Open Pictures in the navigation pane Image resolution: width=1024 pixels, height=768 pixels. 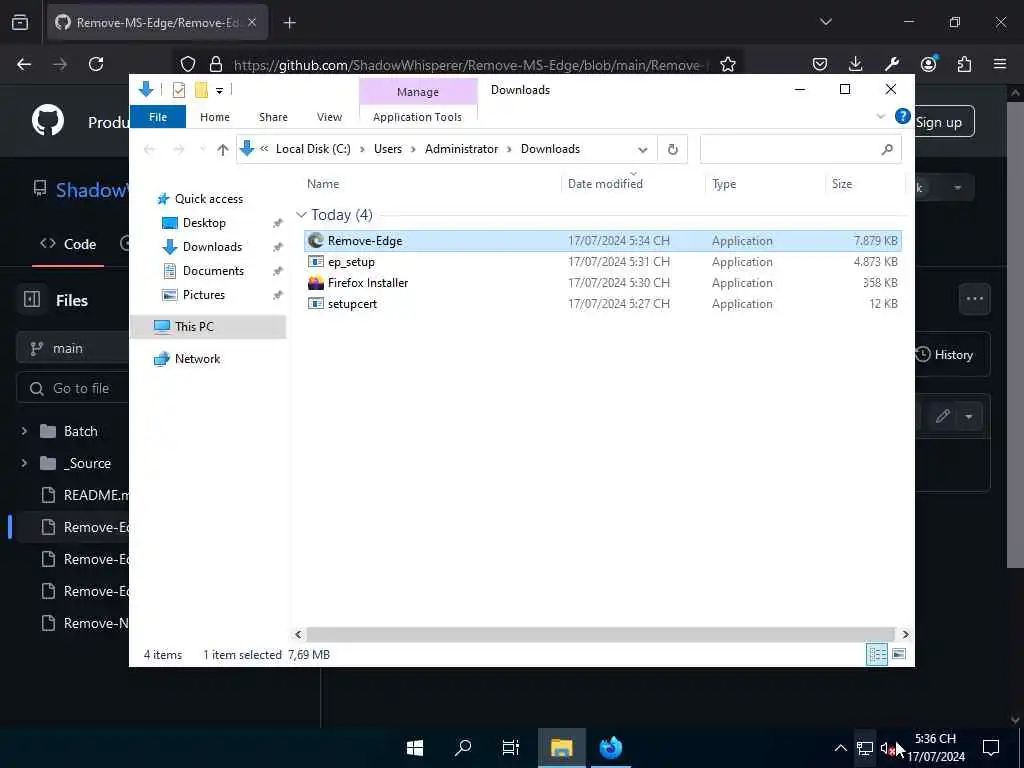pyautogui.click(x=204, y=295)
